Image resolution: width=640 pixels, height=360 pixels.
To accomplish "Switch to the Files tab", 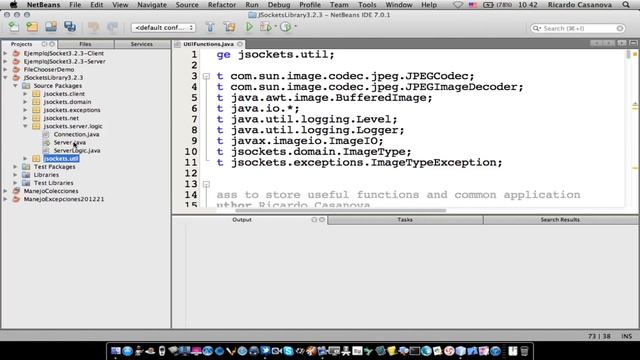I will (x=85, y=44).
